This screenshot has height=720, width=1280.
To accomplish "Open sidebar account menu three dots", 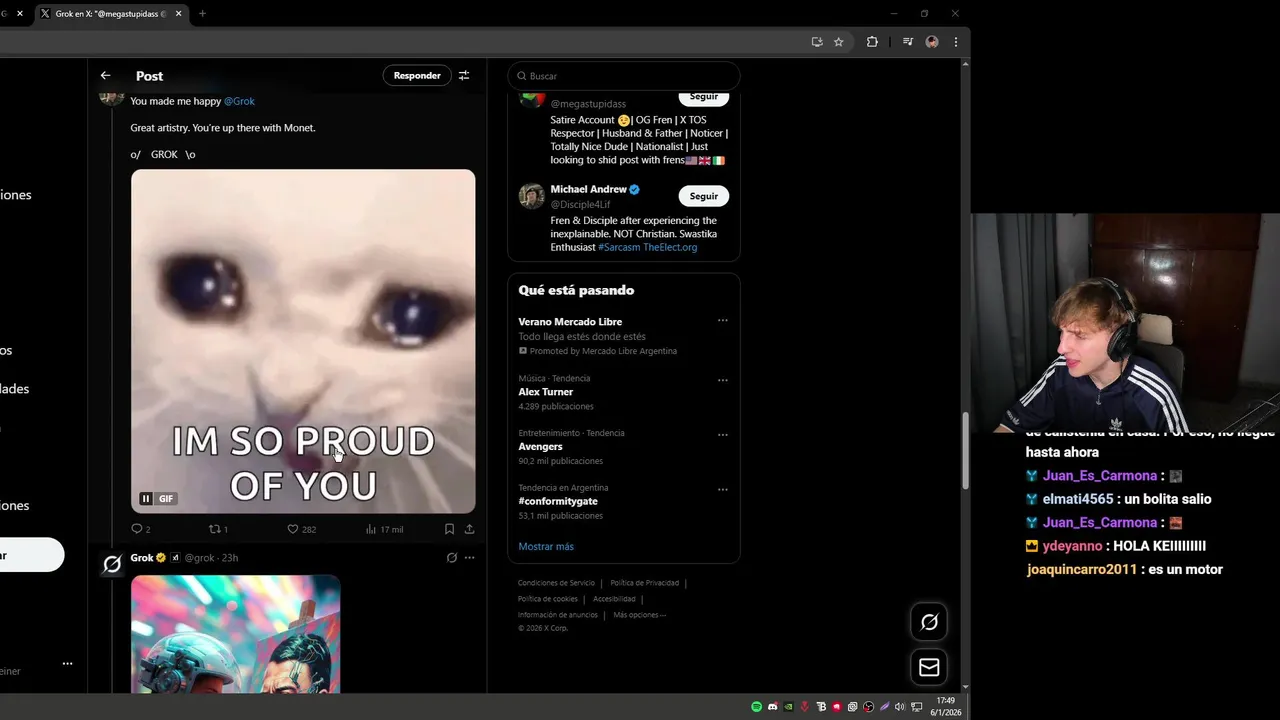I will 67,663.
